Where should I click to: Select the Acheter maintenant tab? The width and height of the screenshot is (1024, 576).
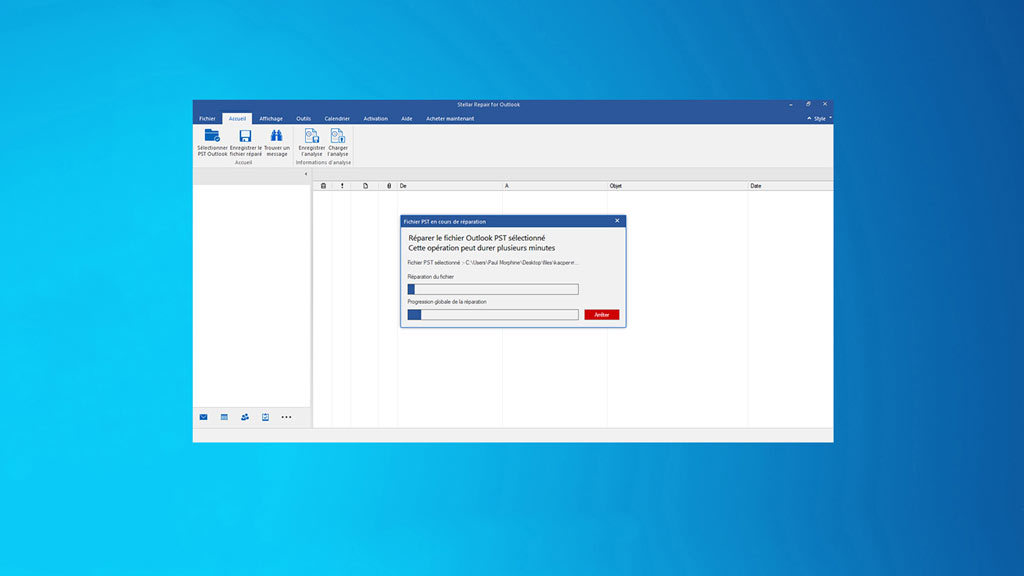(450, 118)
